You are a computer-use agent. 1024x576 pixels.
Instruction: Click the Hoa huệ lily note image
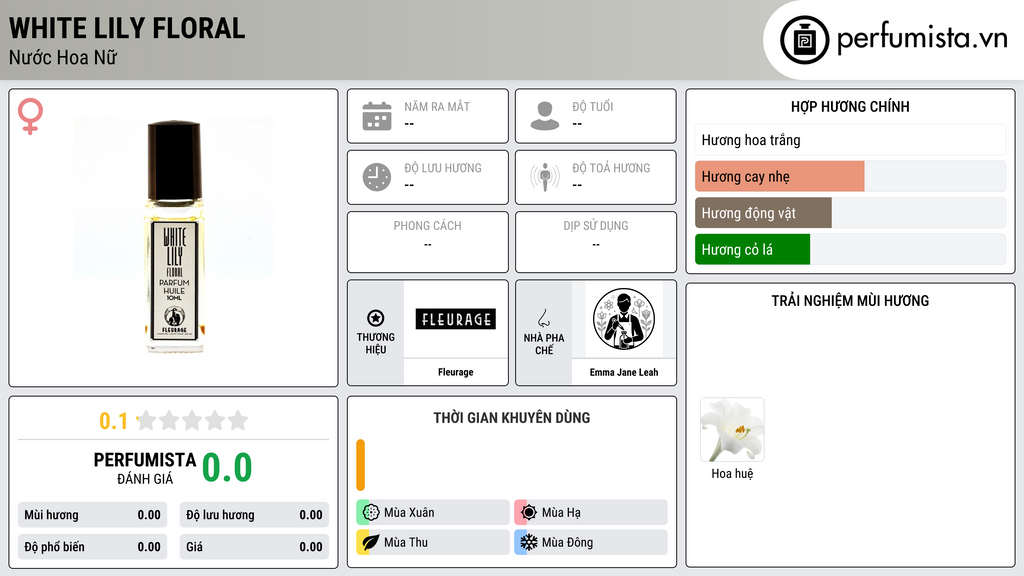click(x=732, y=430)
